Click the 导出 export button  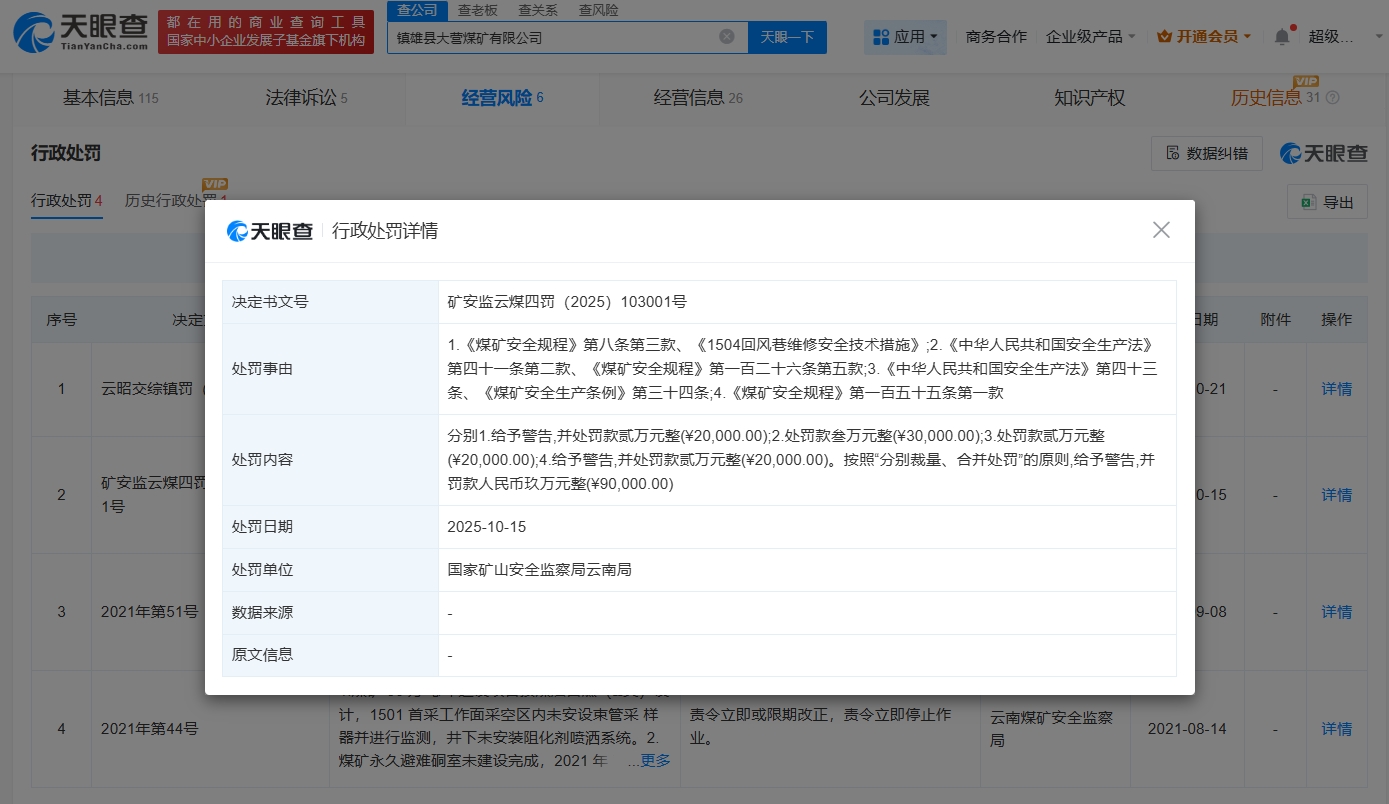[1327, 202]
